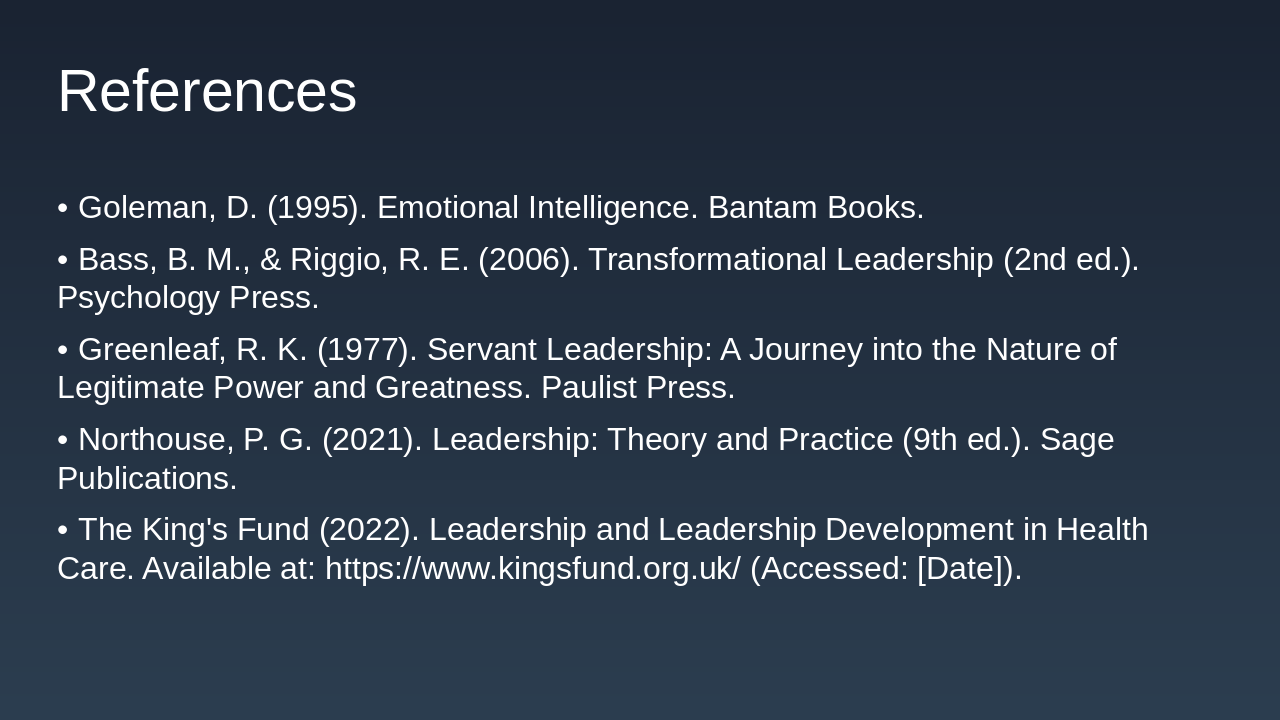Select the Transformational Leadership title text
Viewport: 1280px width, 720px height.
click(x=790, y=260)
